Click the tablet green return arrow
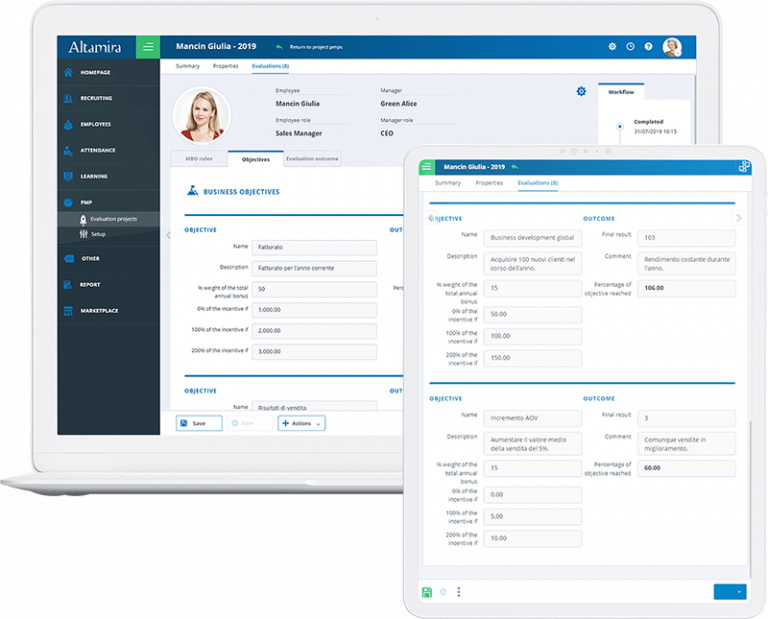 coord(515,167)
